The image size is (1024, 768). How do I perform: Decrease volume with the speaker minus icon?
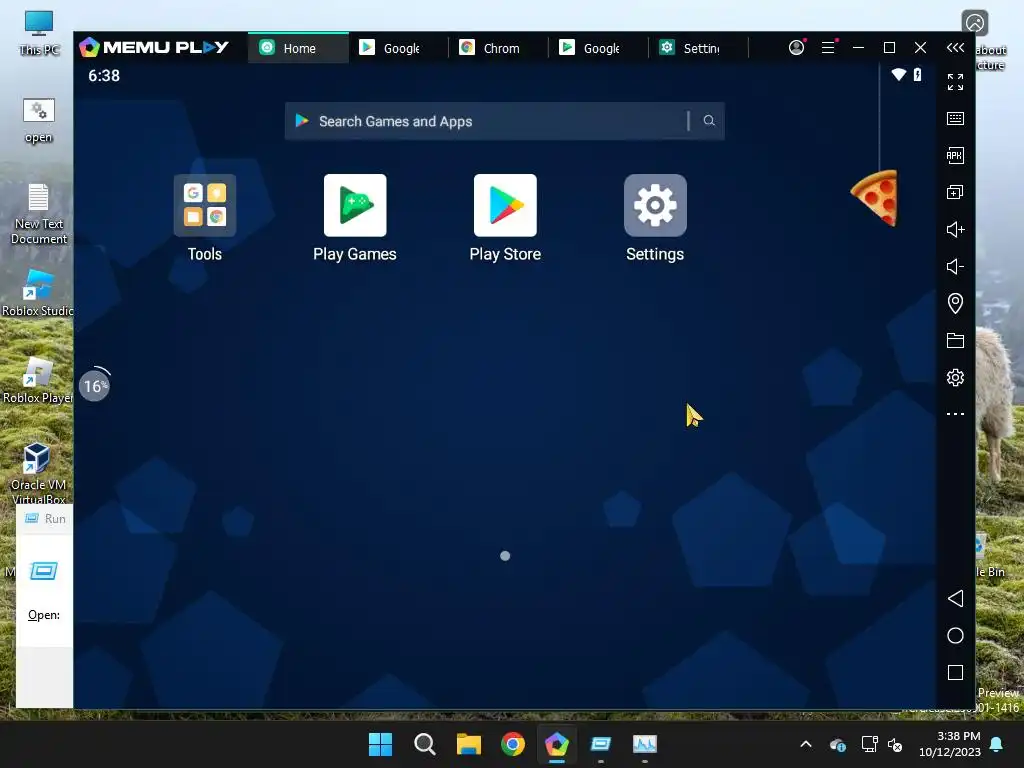[955, 266]
